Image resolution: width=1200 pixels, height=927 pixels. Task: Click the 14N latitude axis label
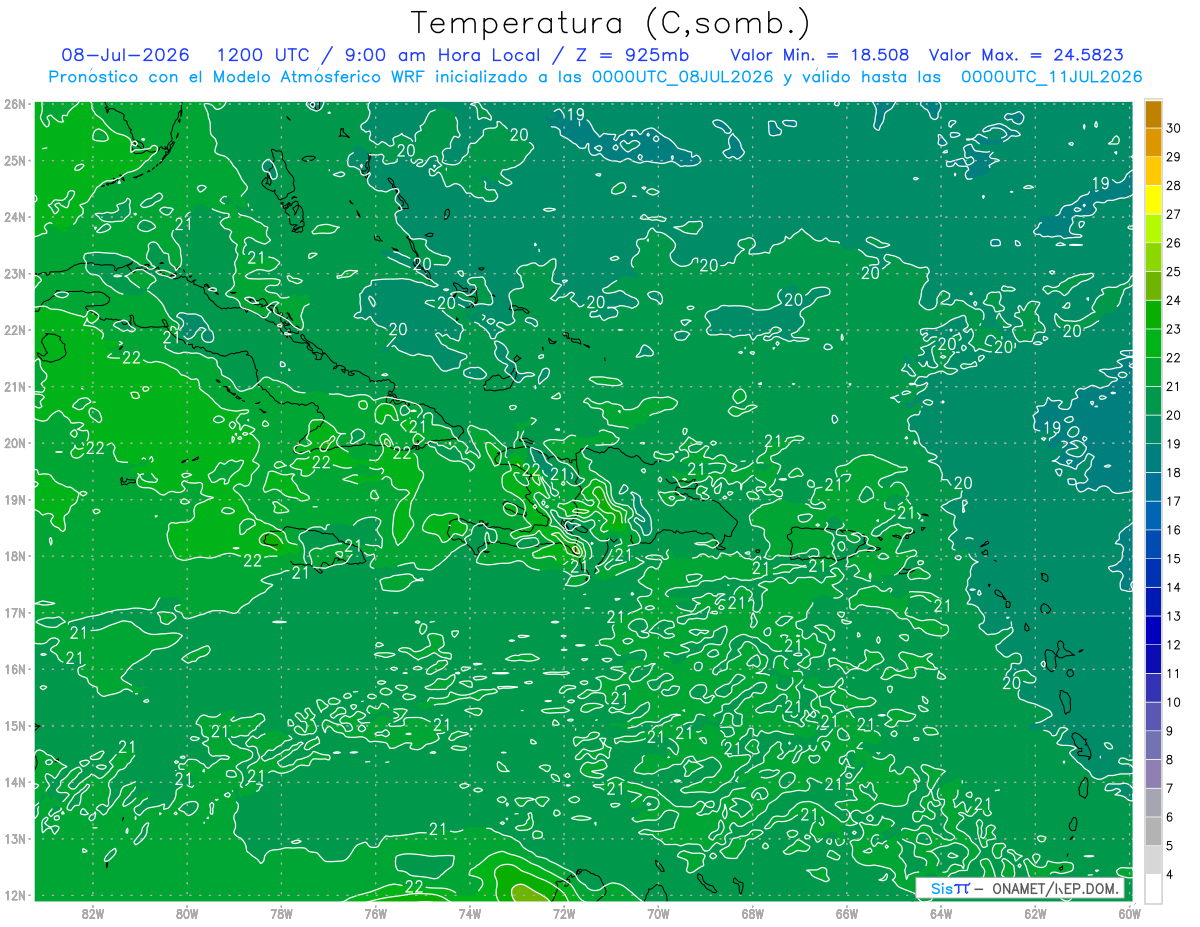[x=14, y=782]
